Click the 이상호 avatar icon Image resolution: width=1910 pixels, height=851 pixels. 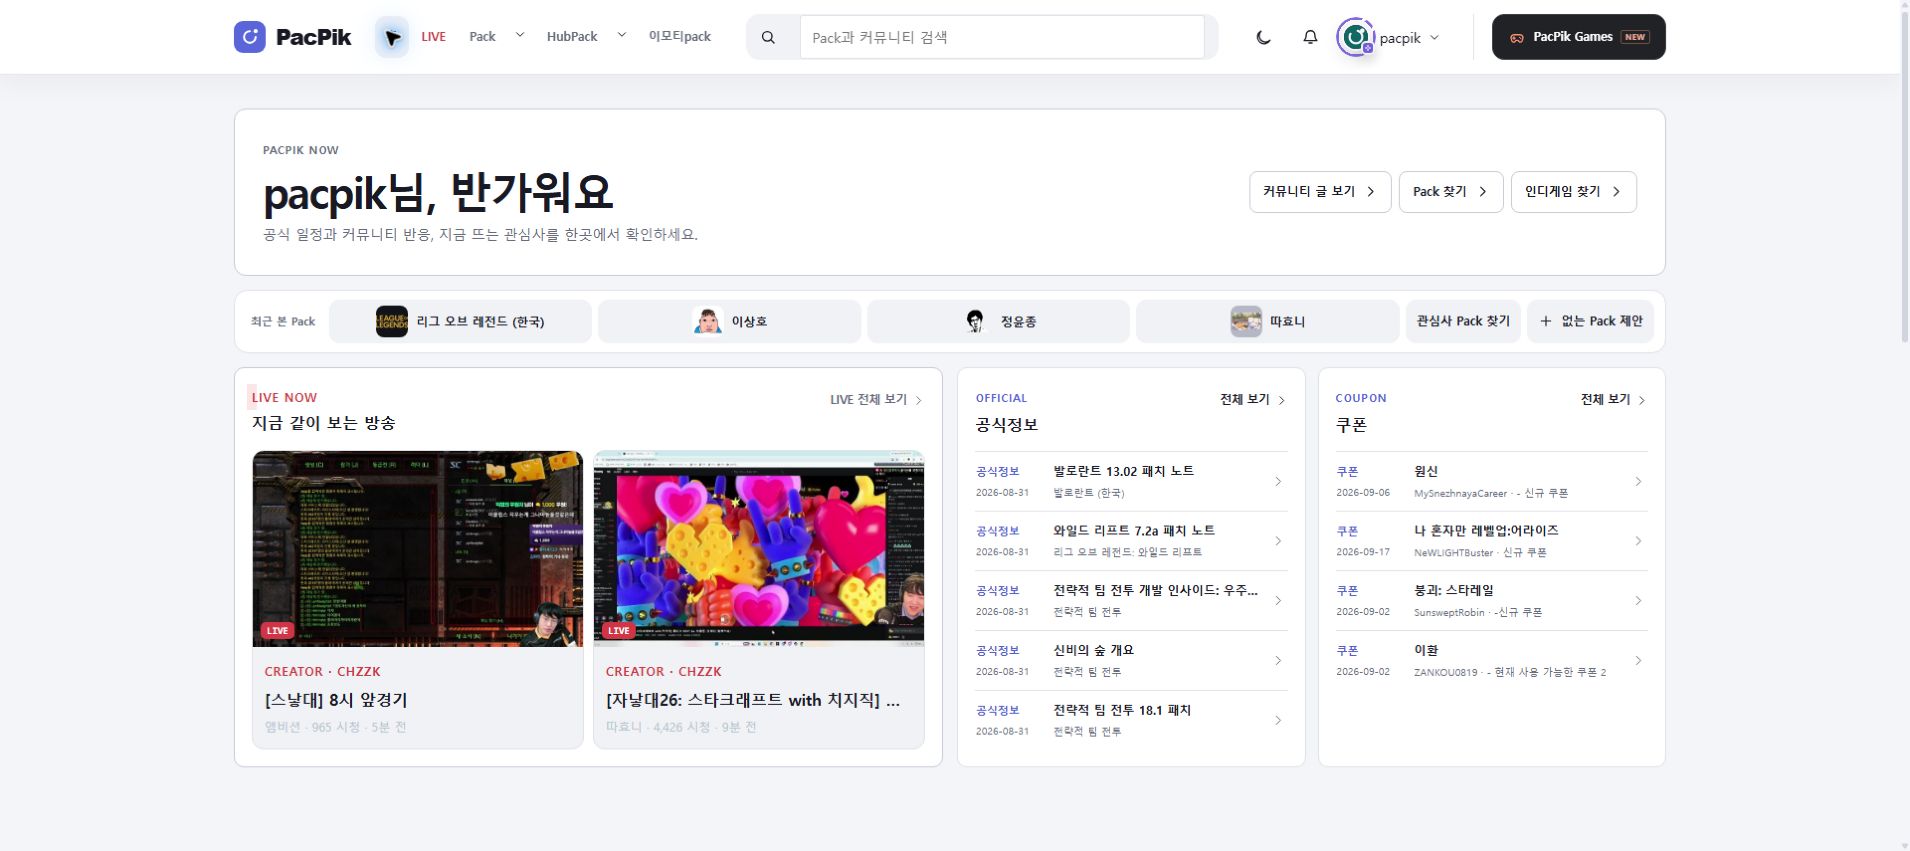708,321
